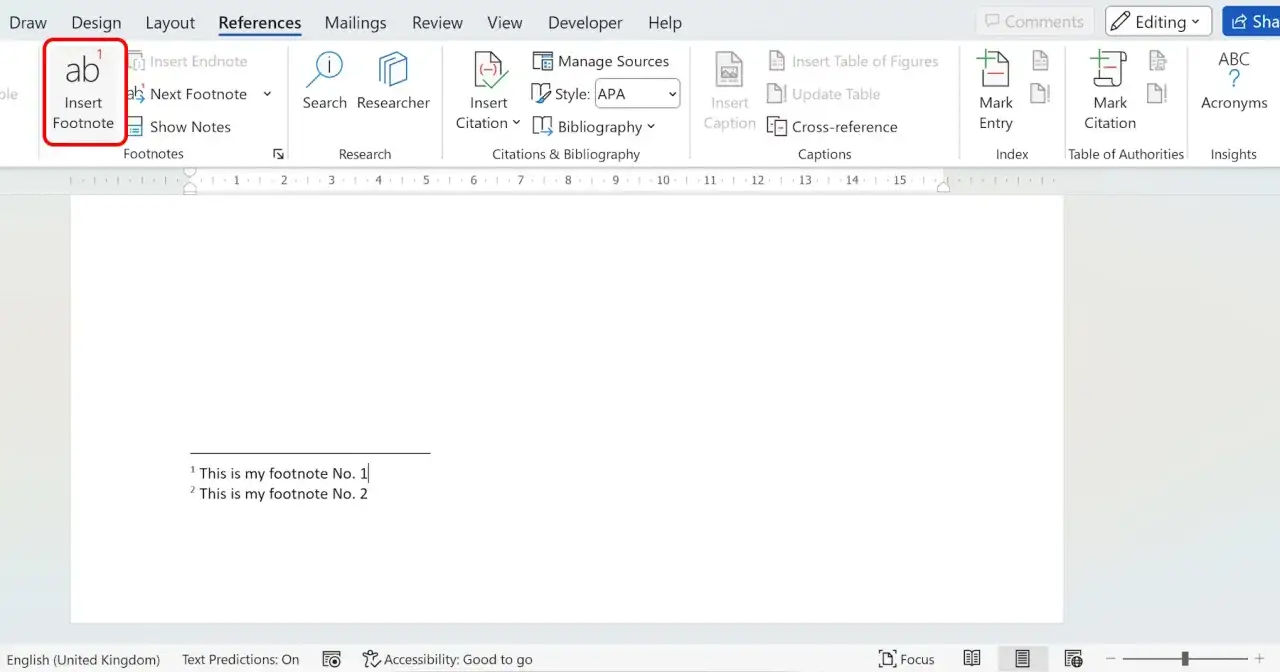The width and height of the screenshot is (1280, 672).
Task: Open the Search tool
Action: tap(325, 81)
